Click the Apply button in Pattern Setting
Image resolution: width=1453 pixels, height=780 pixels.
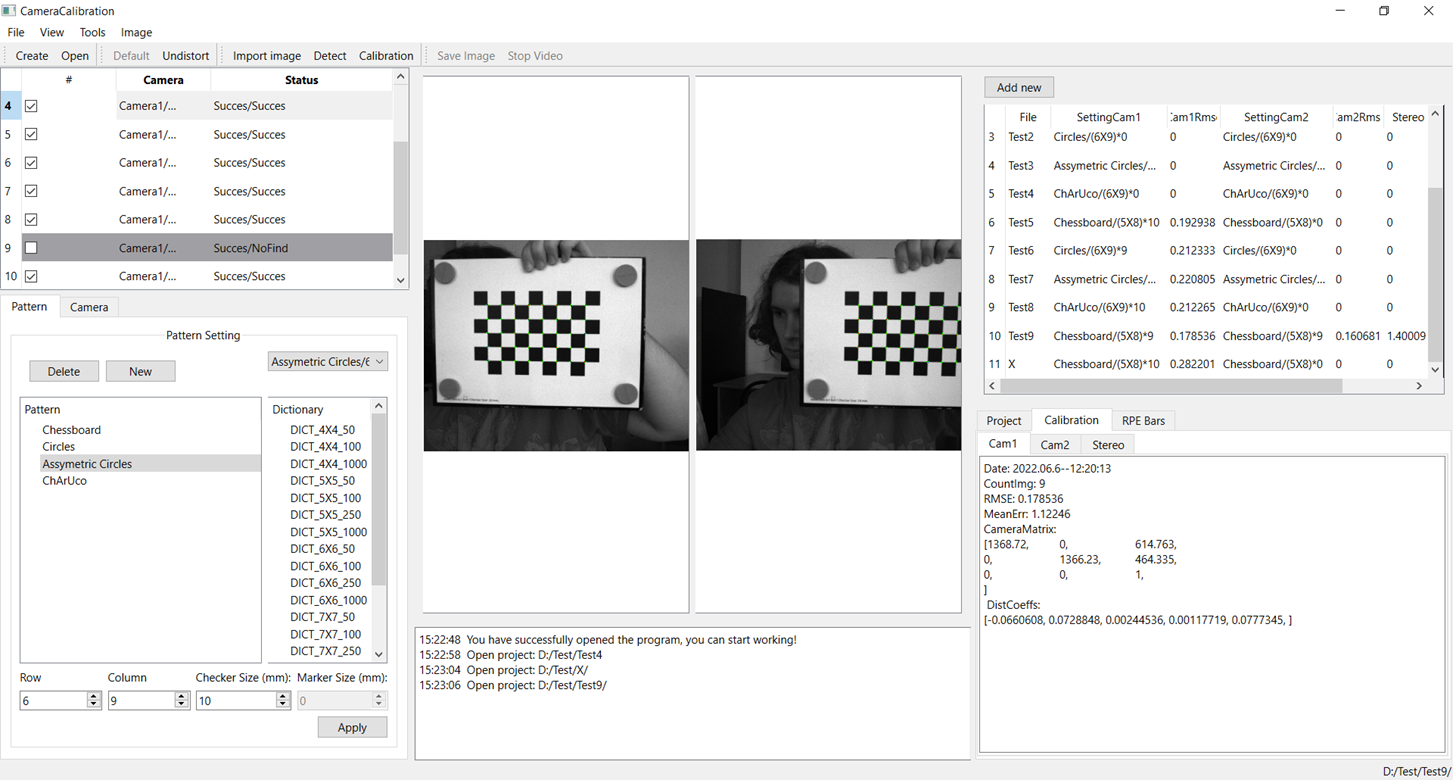(x=352, y=727)
